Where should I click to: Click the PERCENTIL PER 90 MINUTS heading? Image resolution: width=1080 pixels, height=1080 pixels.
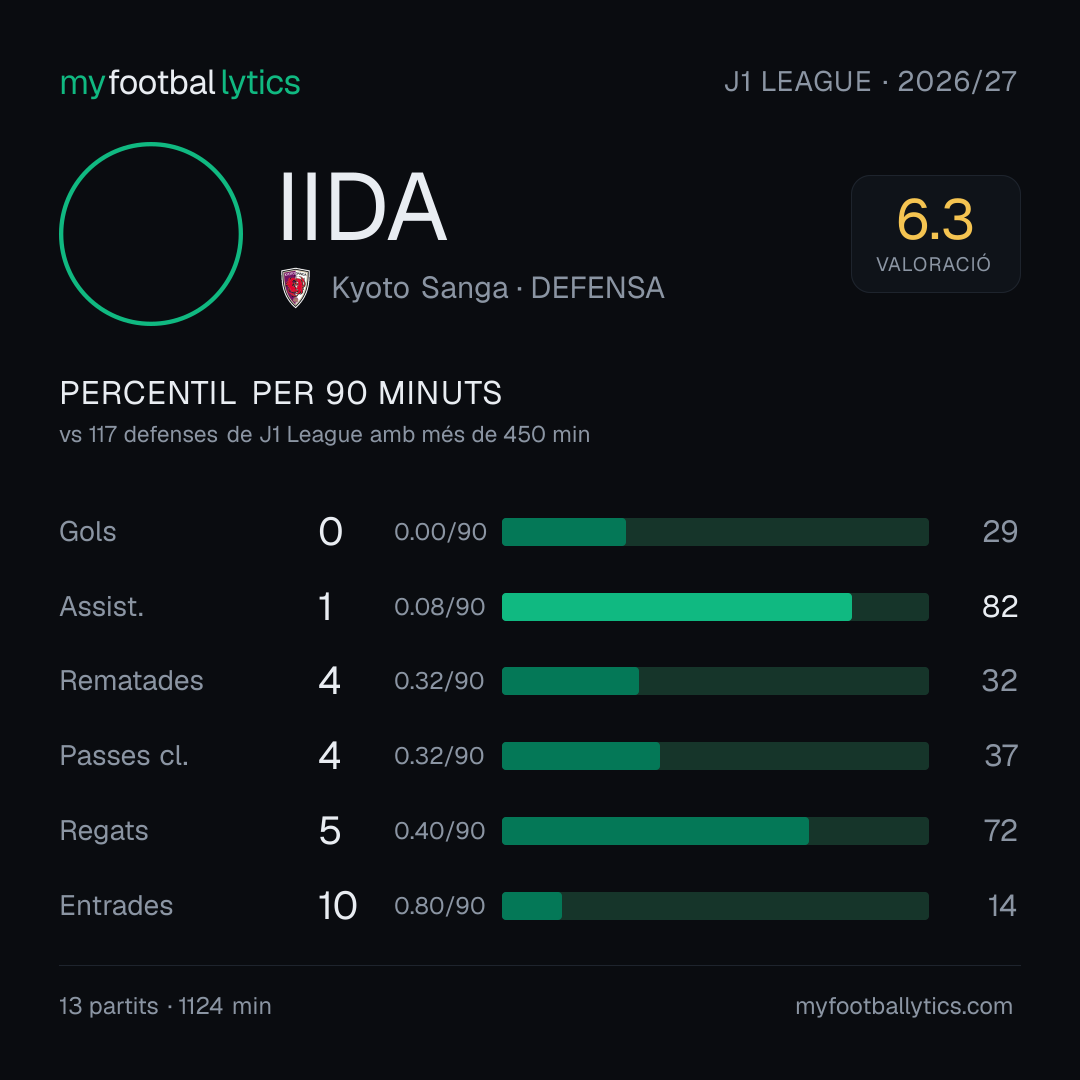click(x=281, y=393)
